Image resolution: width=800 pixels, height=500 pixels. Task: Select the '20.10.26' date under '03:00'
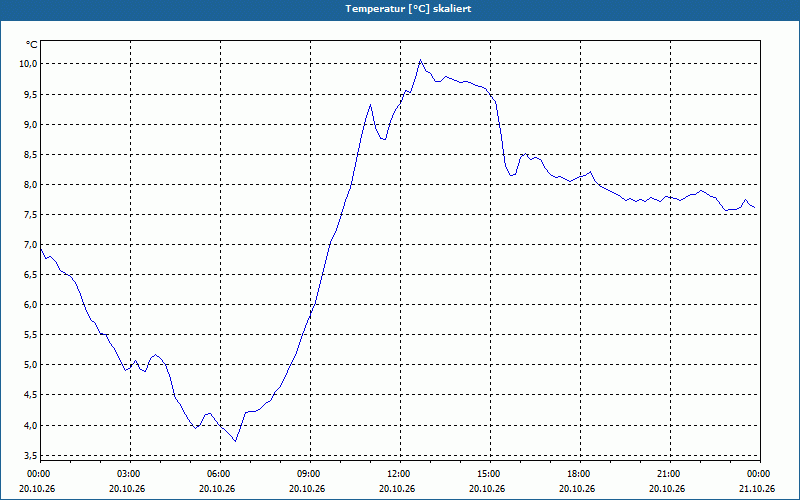click(127, 489)
